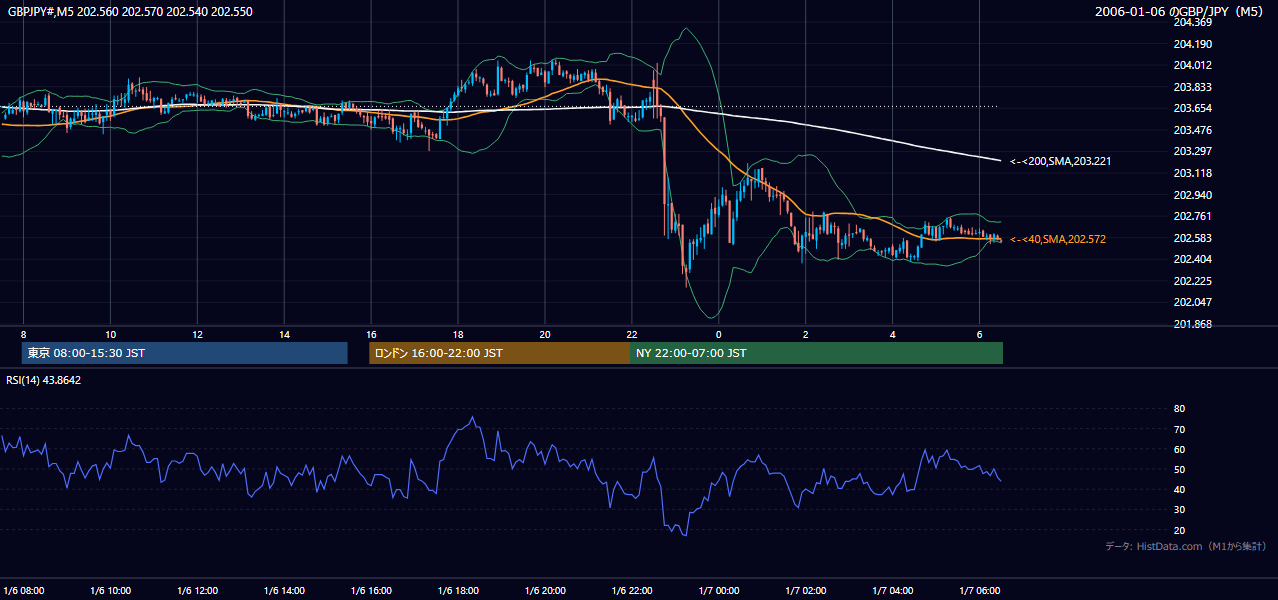Click price level 203.654 on the axis

(1192, 108)
